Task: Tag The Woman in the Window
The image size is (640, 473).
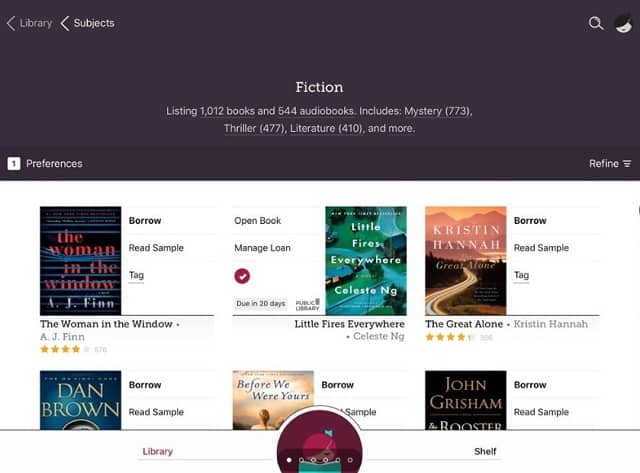Action: (136, 275)
